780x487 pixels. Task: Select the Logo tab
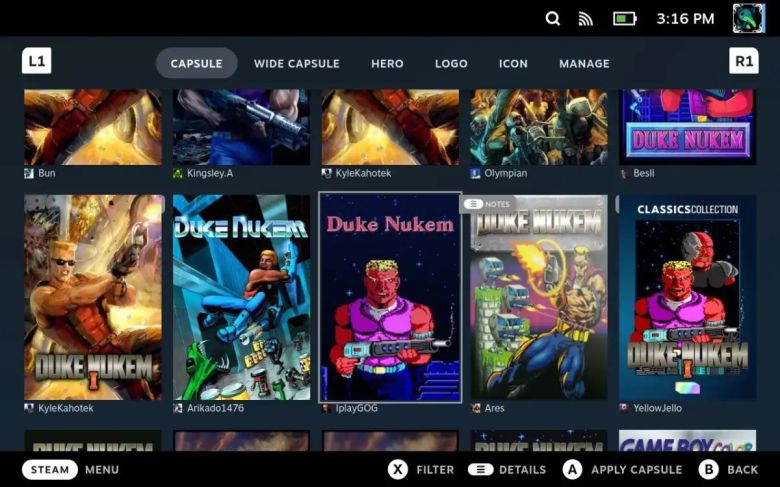pyautogui.click(x=451, y=63)
